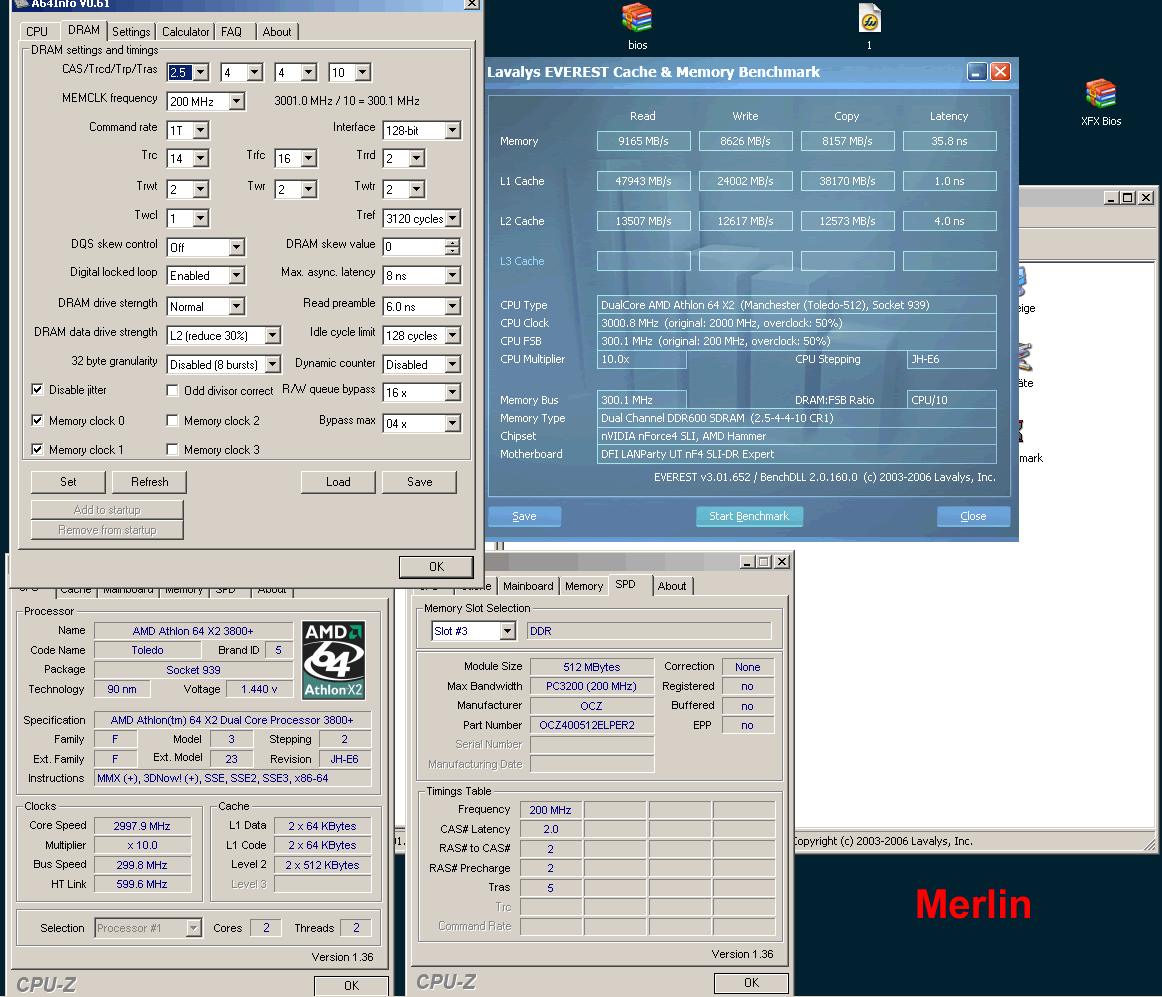This screenshot has height=997, width=1162.
Task: Click the Core Speed 2997.9 MHz value
Action: [x=142, y=826]
